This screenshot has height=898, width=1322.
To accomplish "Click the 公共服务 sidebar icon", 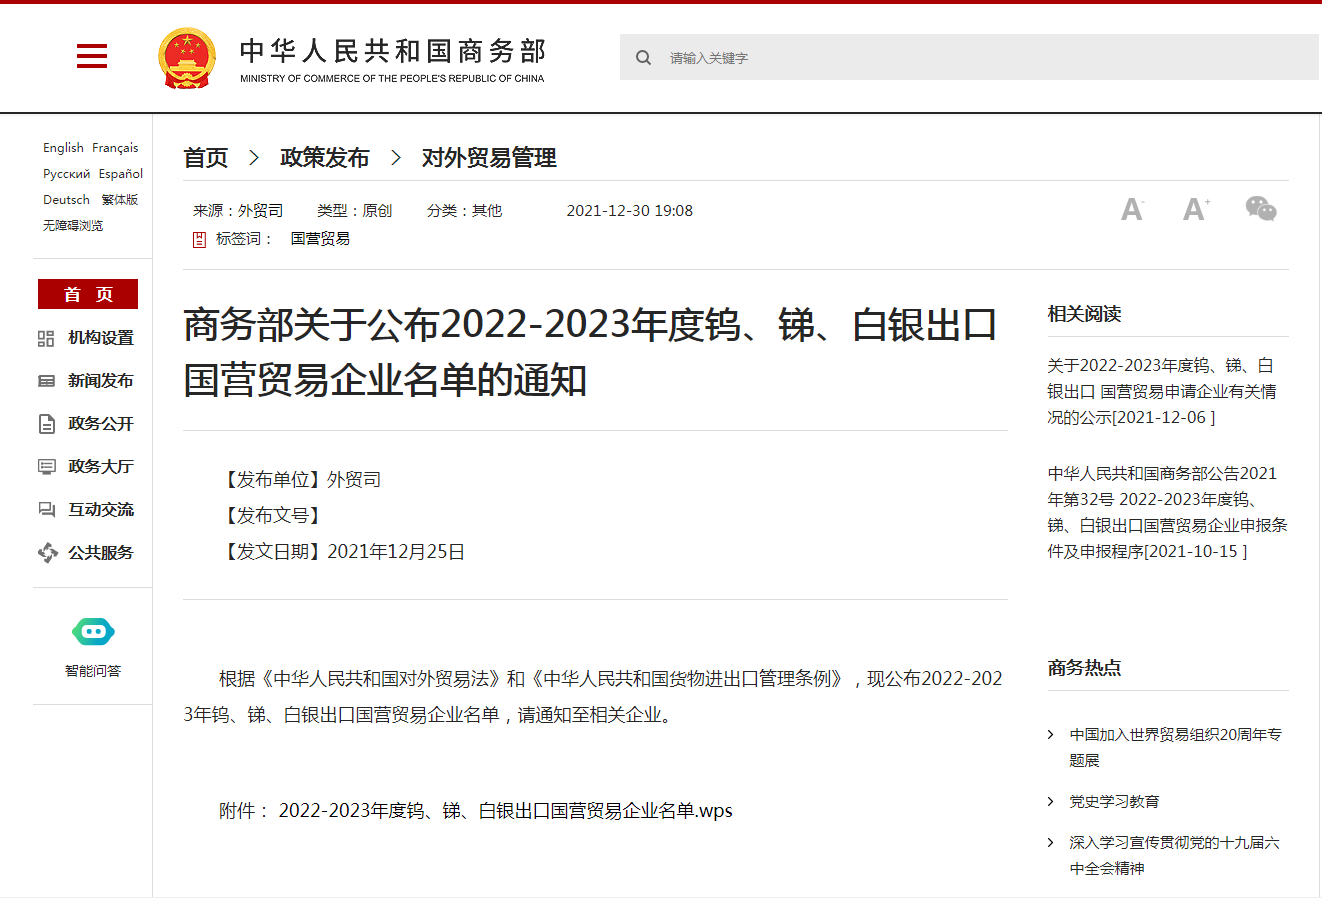I will [47, 553].
